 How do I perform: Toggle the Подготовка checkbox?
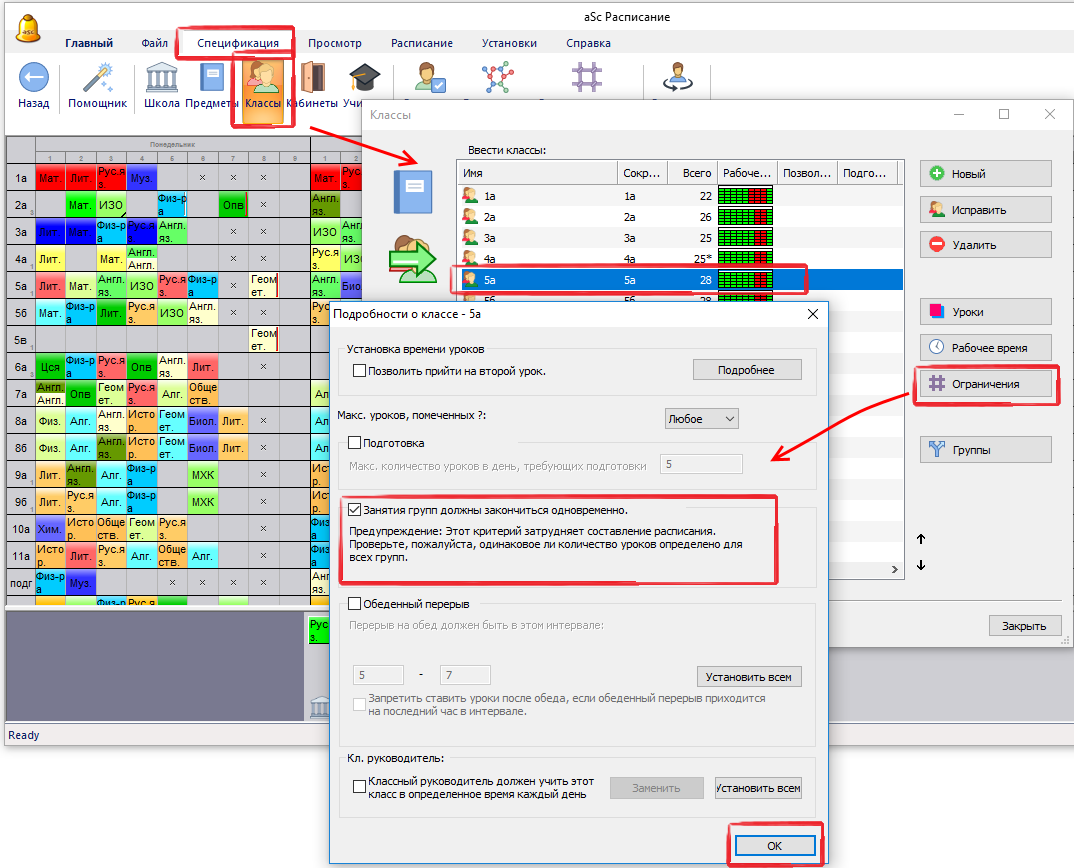pyautogui.click(x=354, y=443)
